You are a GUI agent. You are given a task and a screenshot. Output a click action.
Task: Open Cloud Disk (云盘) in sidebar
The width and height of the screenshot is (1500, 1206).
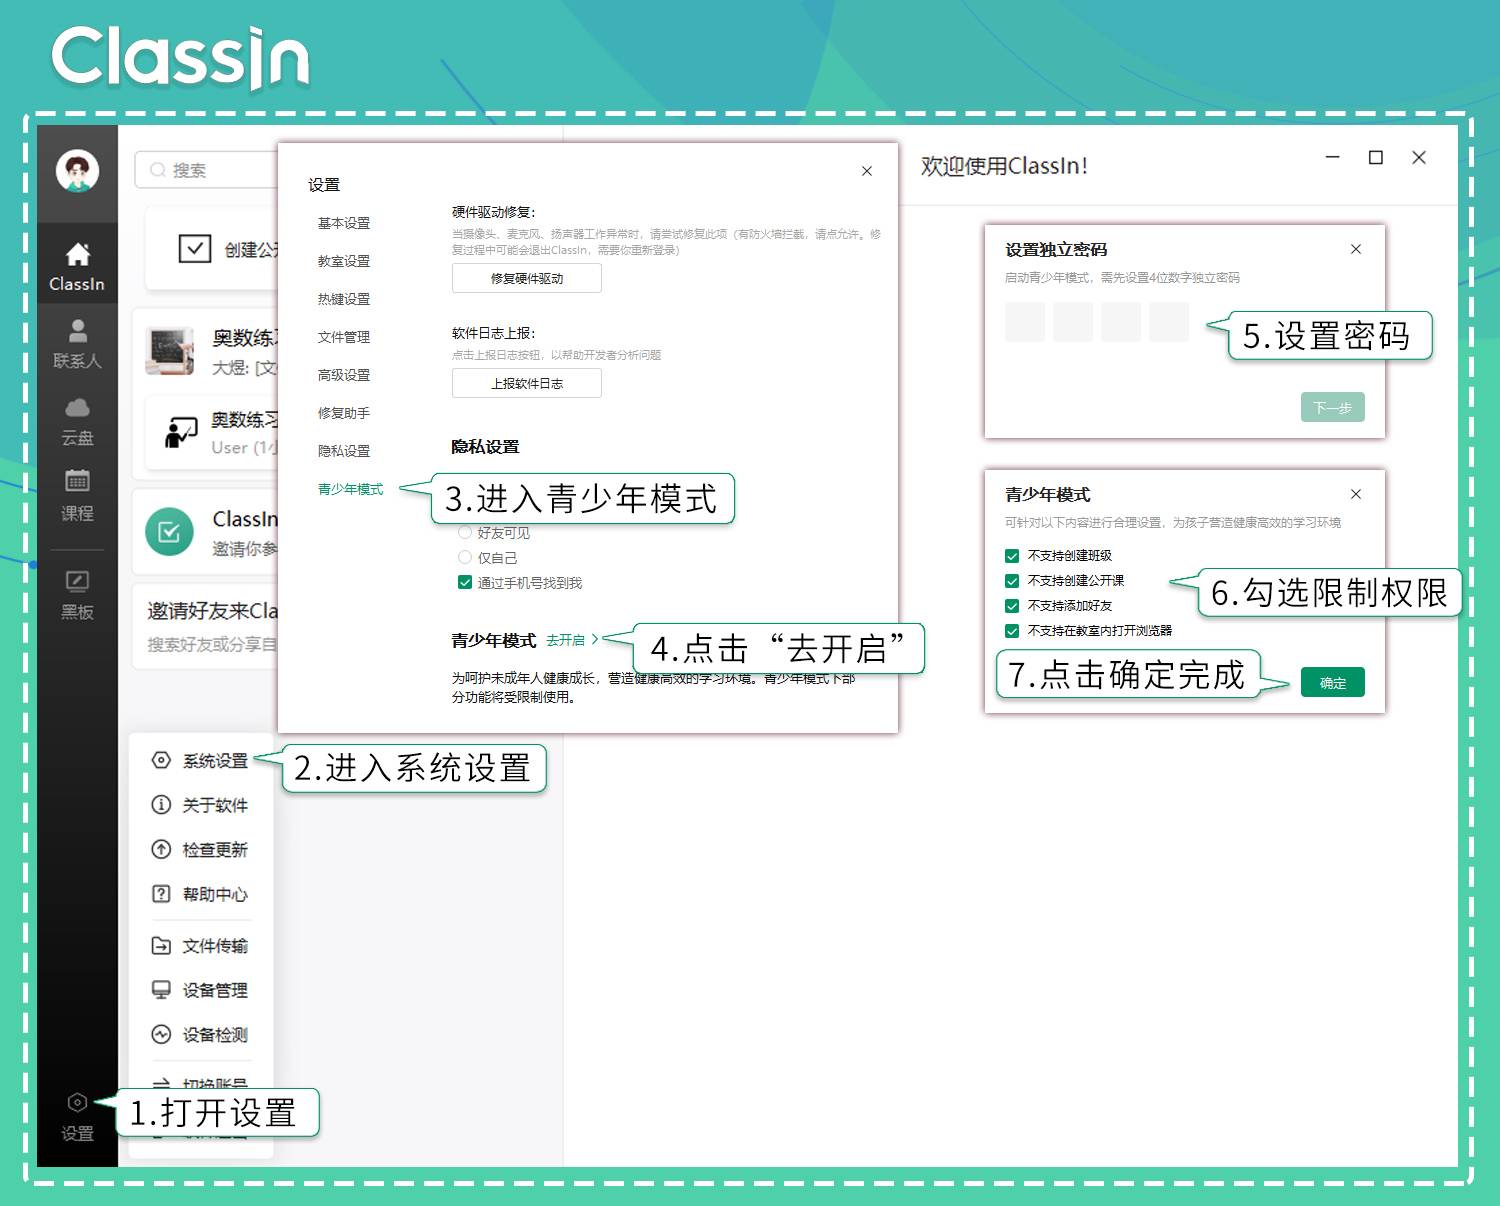[x=77, y=421]
